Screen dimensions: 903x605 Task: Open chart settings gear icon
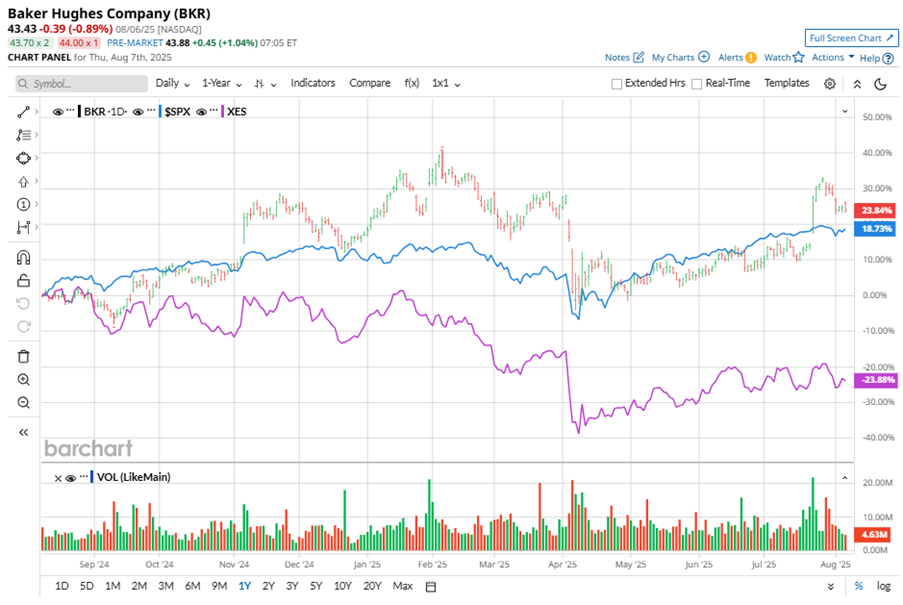[x=829, y=83]
